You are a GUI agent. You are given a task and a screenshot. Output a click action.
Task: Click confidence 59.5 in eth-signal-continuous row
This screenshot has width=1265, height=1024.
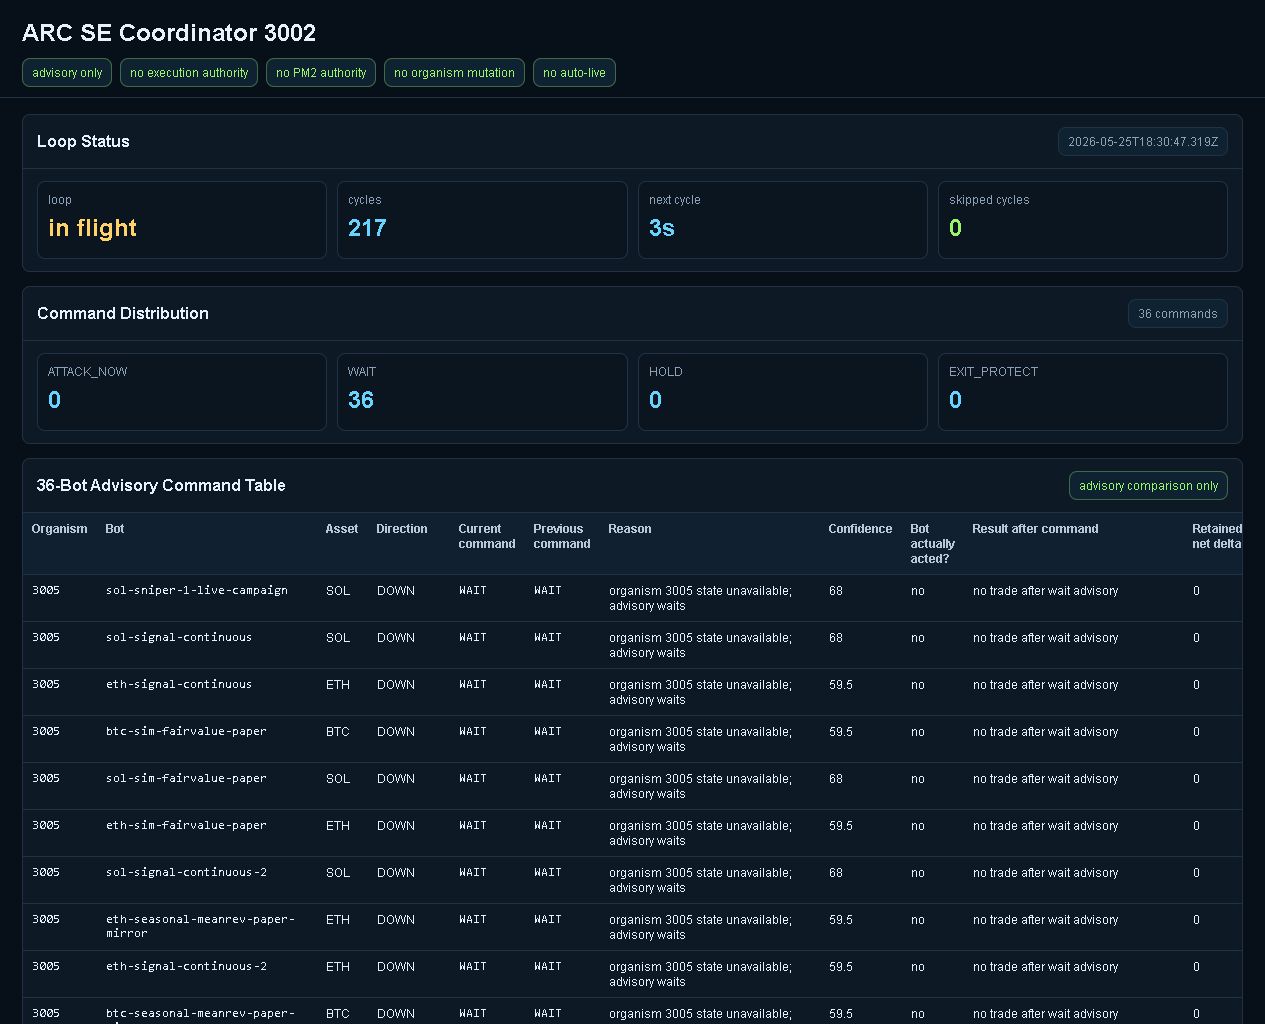pyautogui.click(x=841, y=685)
